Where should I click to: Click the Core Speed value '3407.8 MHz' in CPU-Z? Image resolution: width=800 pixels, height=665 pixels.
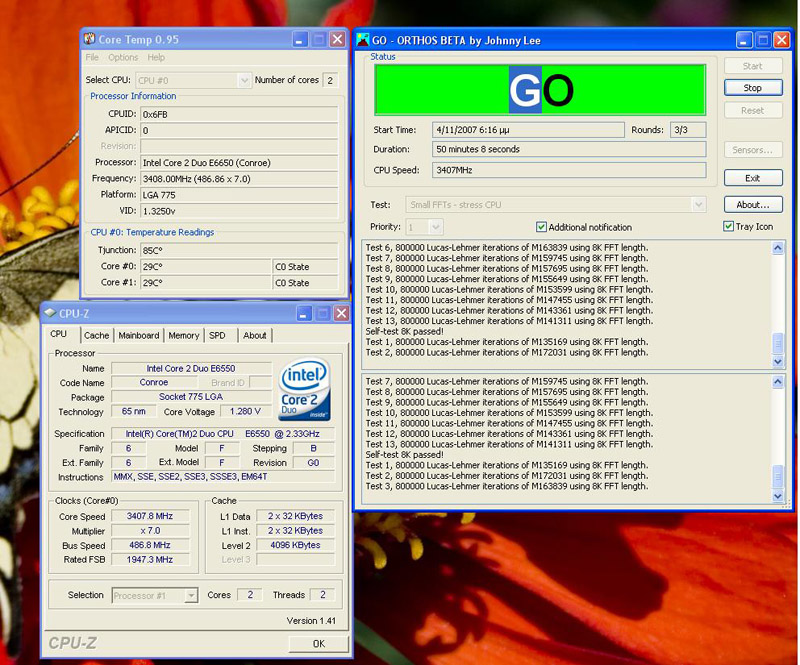tap(150, 516)
